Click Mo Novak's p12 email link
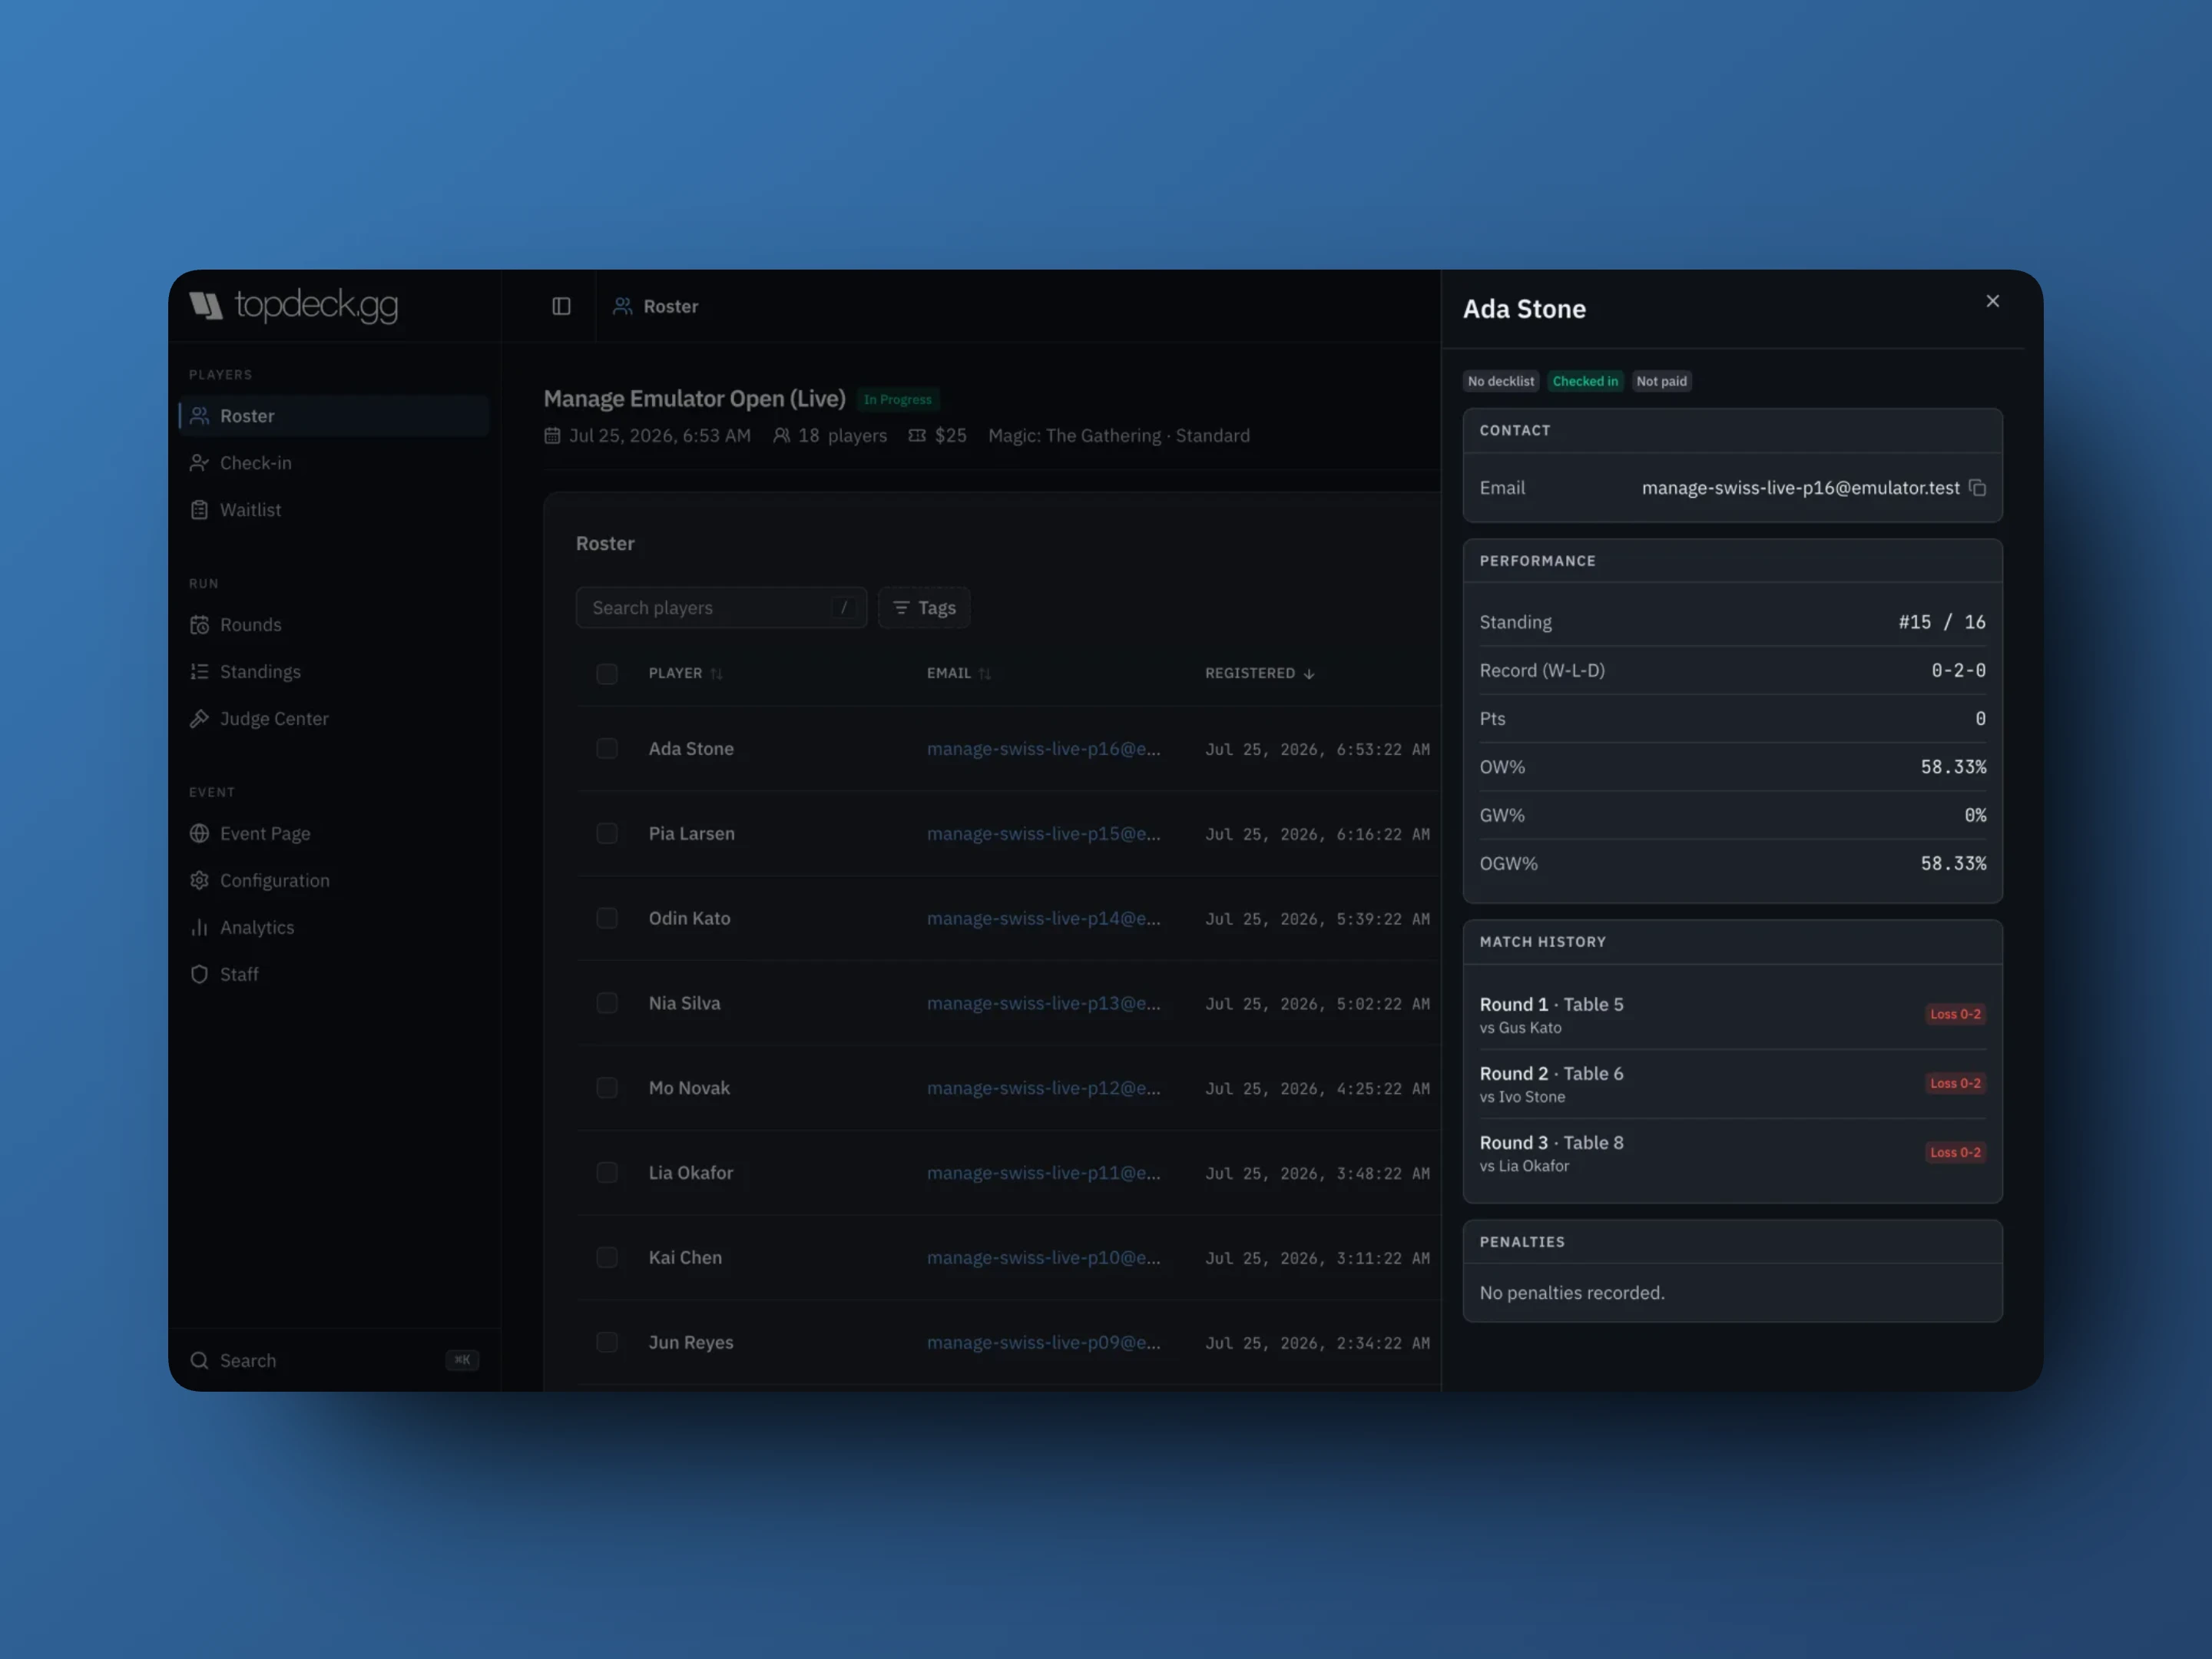2212x1659 pixels. [1043, 1088]
